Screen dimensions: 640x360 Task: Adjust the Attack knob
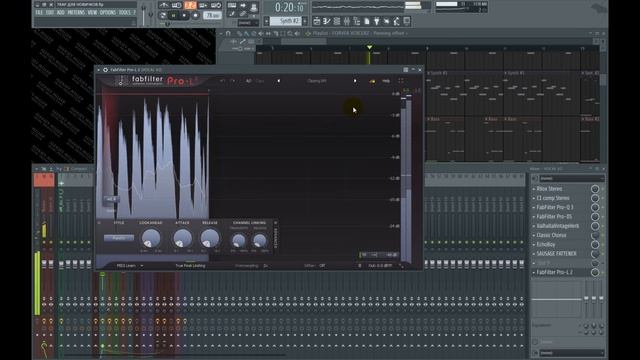pyautogui.click(x=182, y=238)
